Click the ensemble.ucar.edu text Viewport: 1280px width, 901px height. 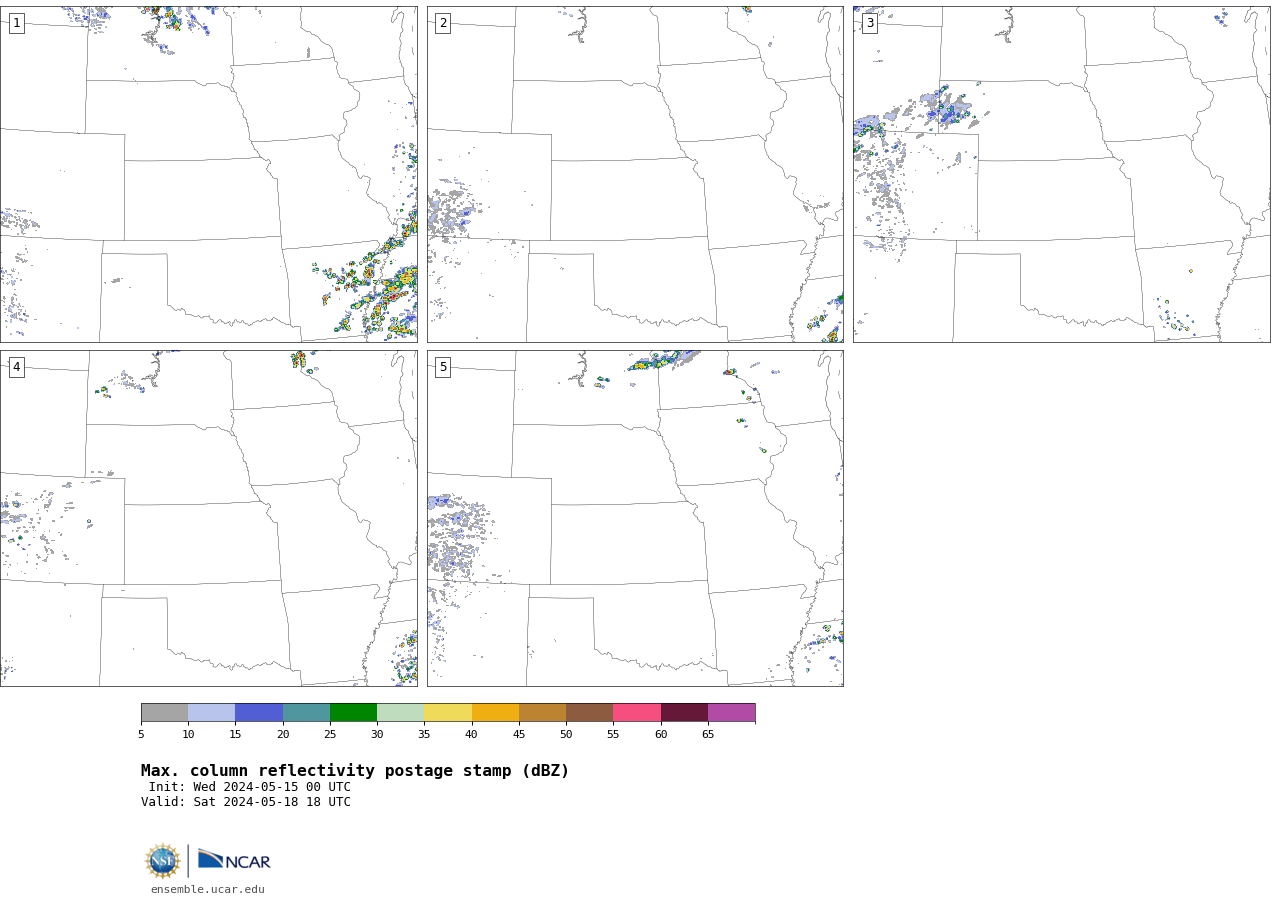(208, 890)
